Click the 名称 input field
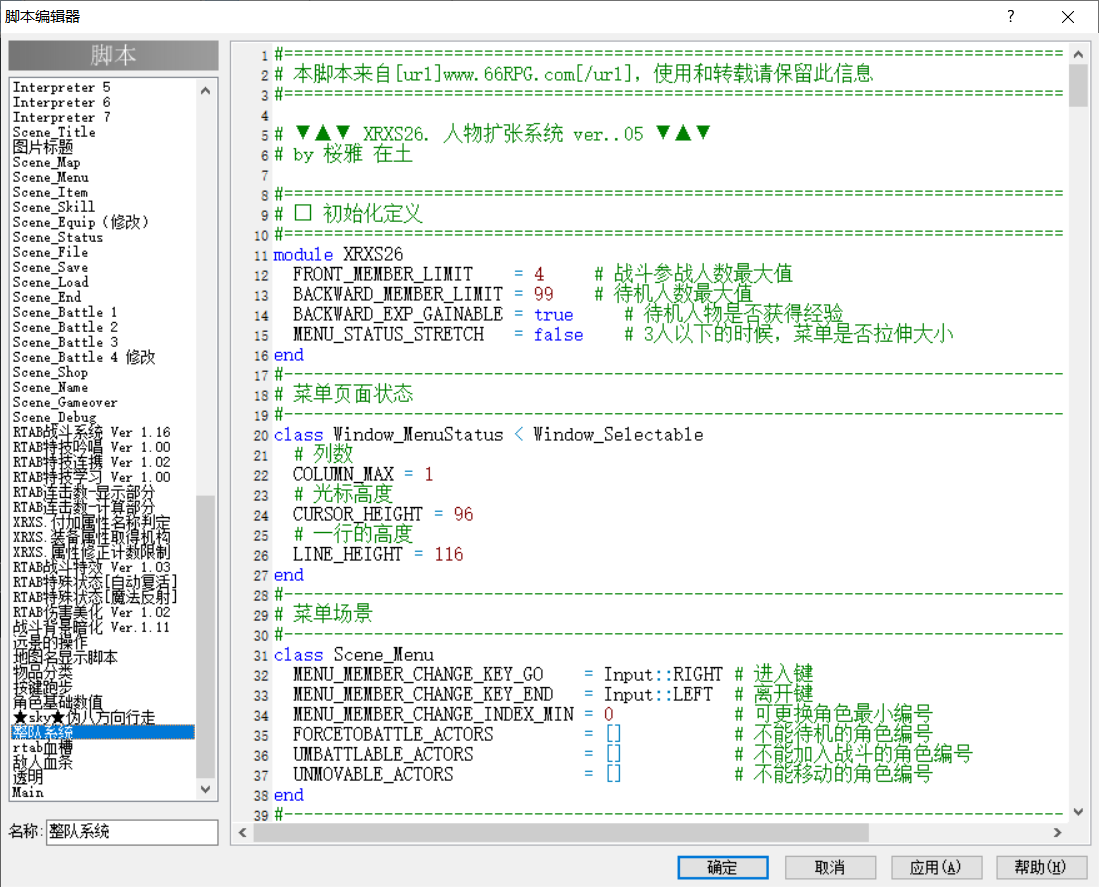This screenshot has width=1099, height=887. (132, 832)
